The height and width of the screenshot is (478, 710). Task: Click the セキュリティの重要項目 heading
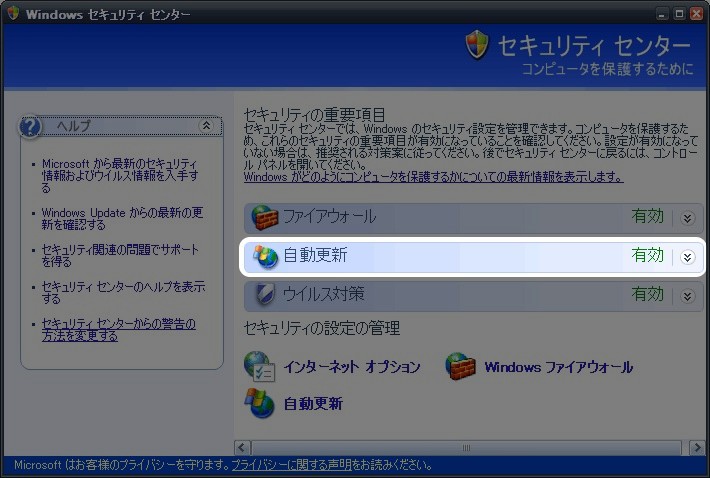[314, 115]
